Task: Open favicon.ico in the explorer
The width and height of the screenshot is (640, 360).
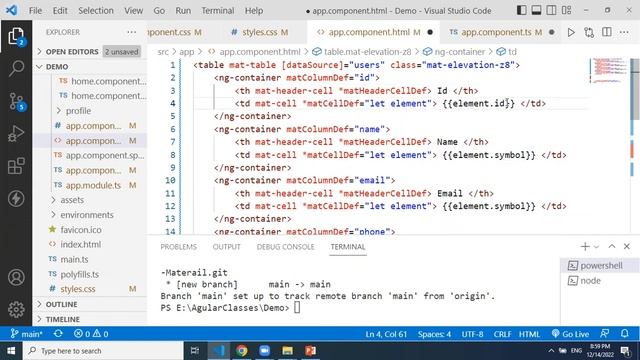Action: pyautogui.click(x=81, y=230)
